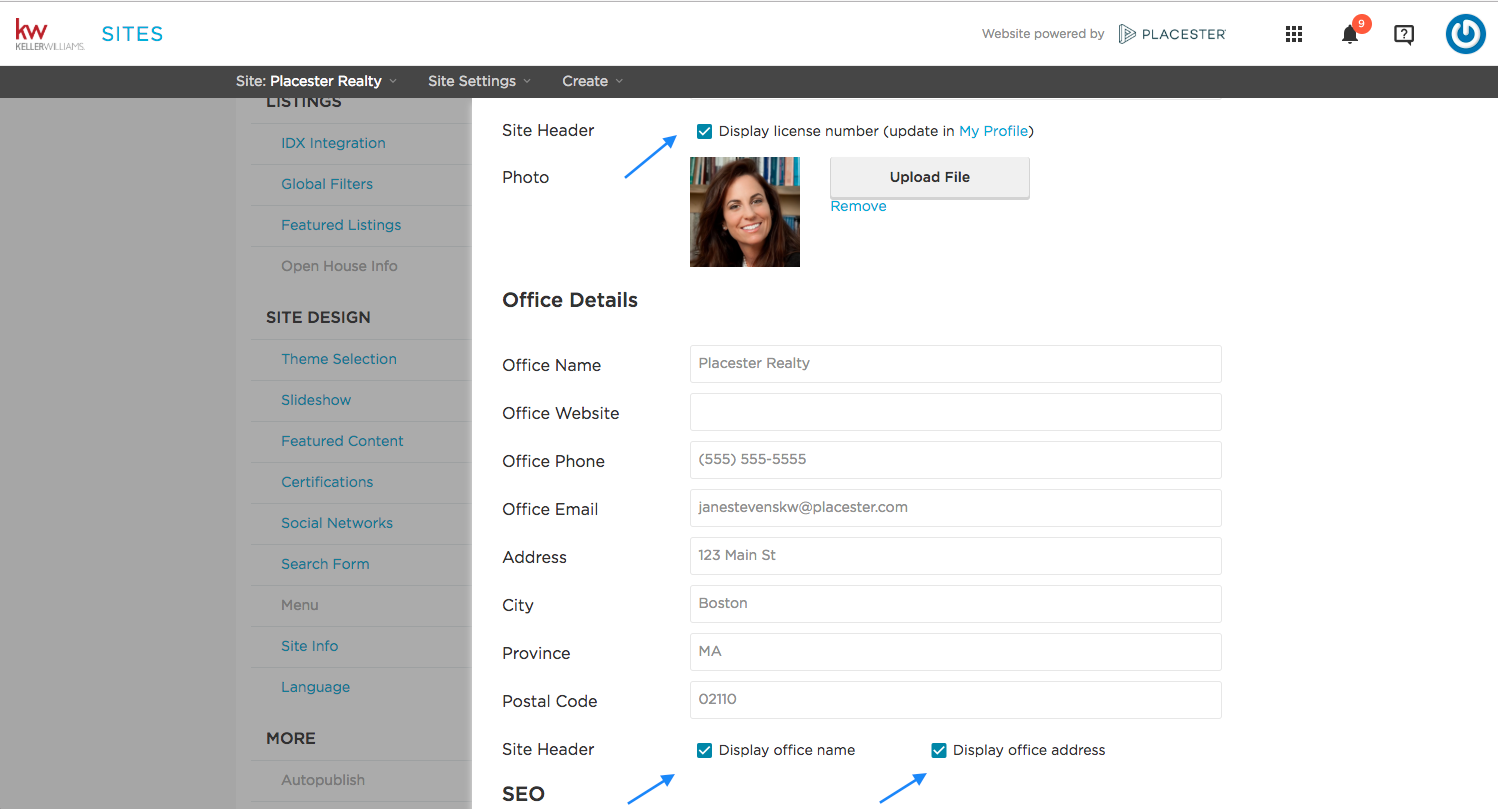This screenshot has width=1498, height=809.
Task: Click the Postal Code field
Action: tap(956, 700)
